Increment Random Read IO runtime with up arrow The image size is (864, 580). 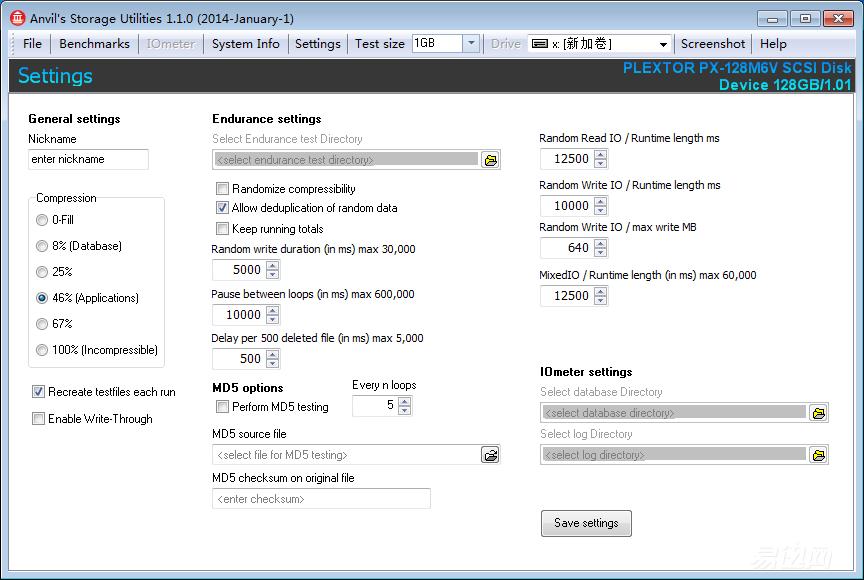point(600,154)
